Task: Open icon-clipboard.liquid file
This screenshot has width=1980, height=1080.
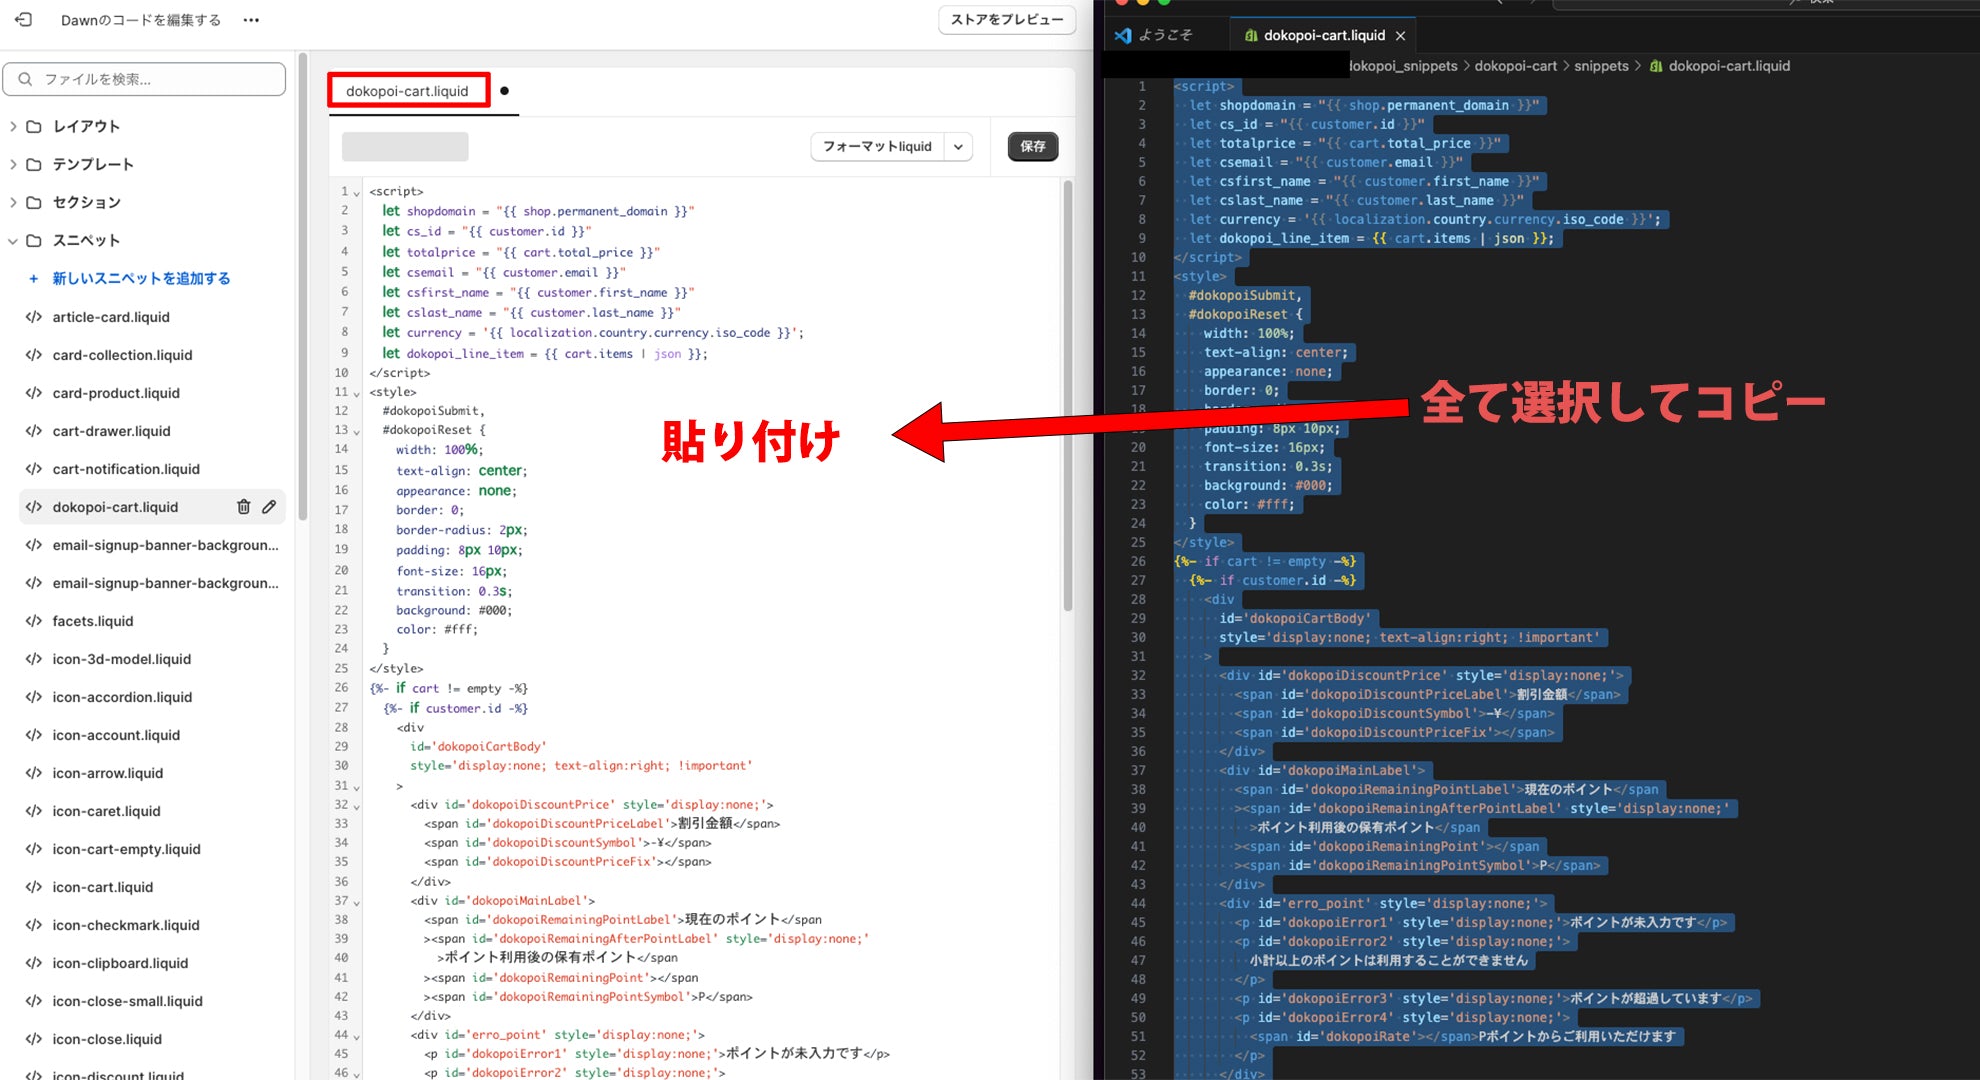Action: click(x=120, y=963)
